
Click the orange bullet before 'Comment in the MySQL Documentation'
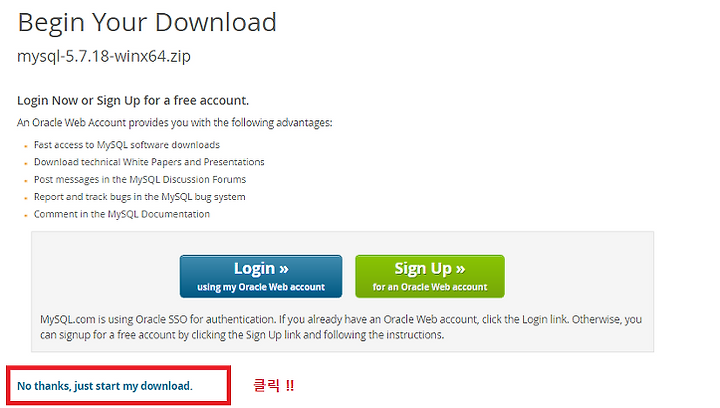tap(26, 216)
